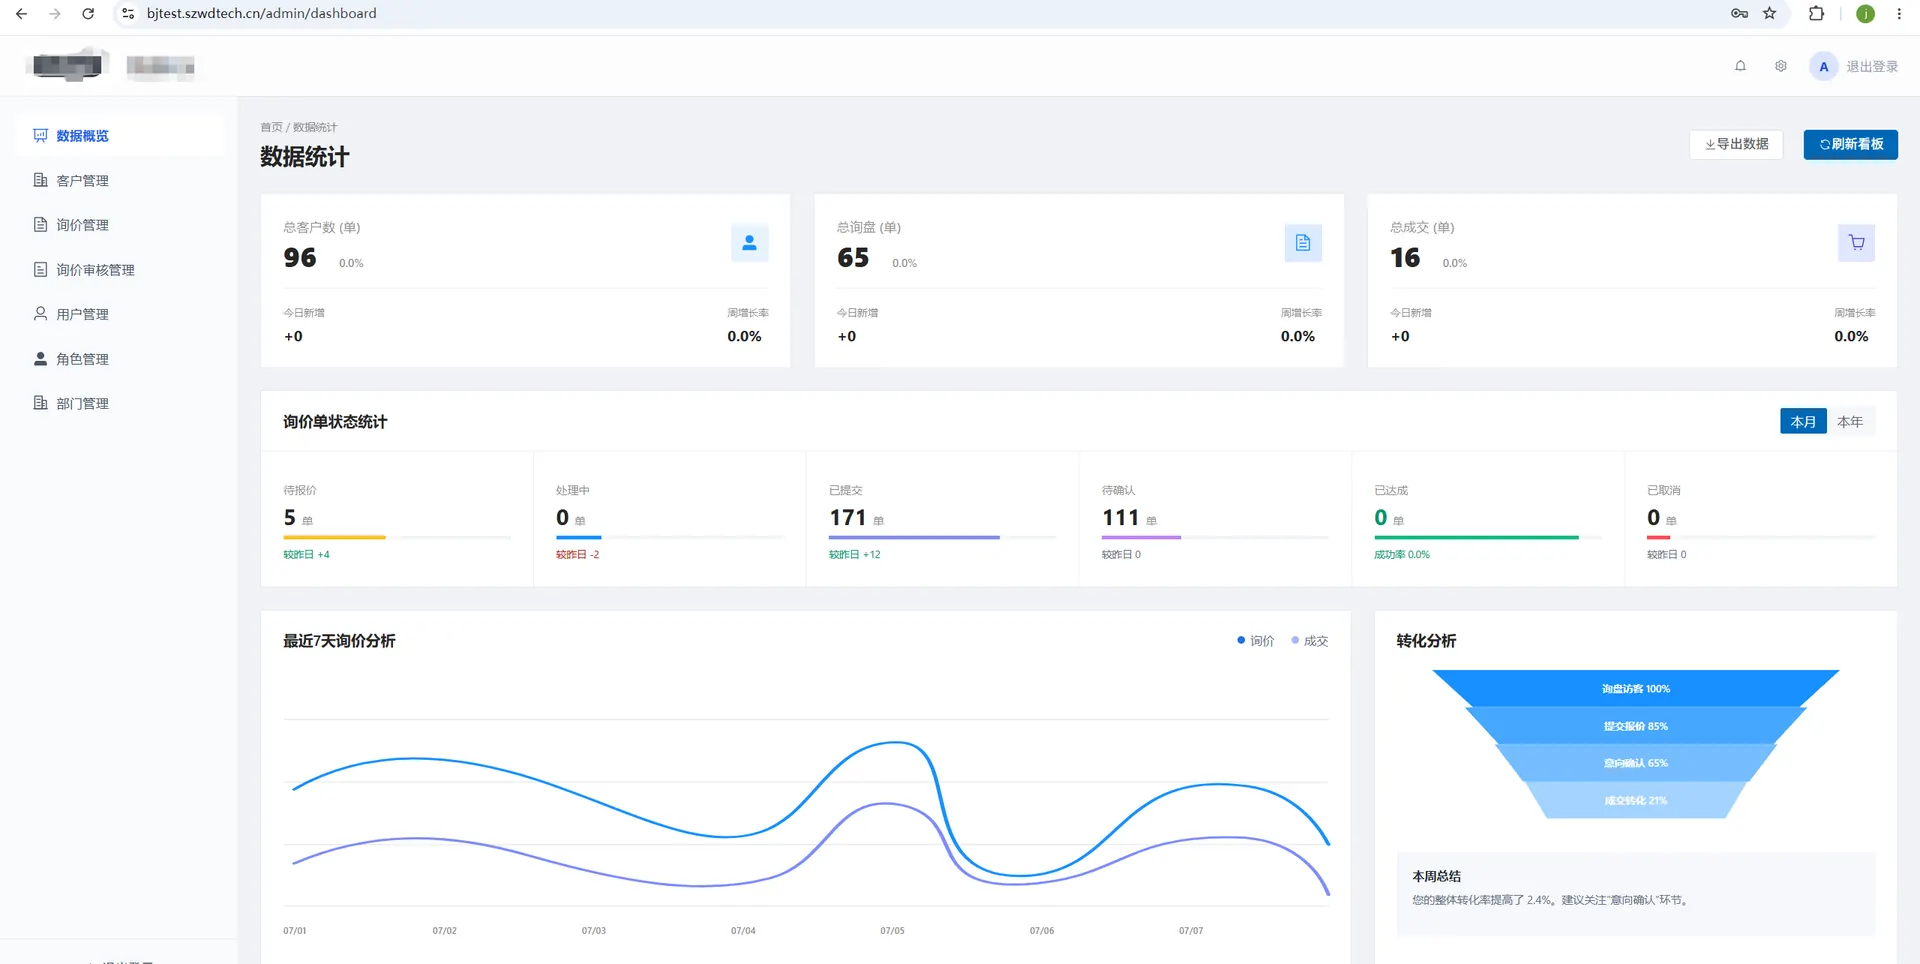
Task: Switch status statistics to 本月
Action: [1803, 421]
